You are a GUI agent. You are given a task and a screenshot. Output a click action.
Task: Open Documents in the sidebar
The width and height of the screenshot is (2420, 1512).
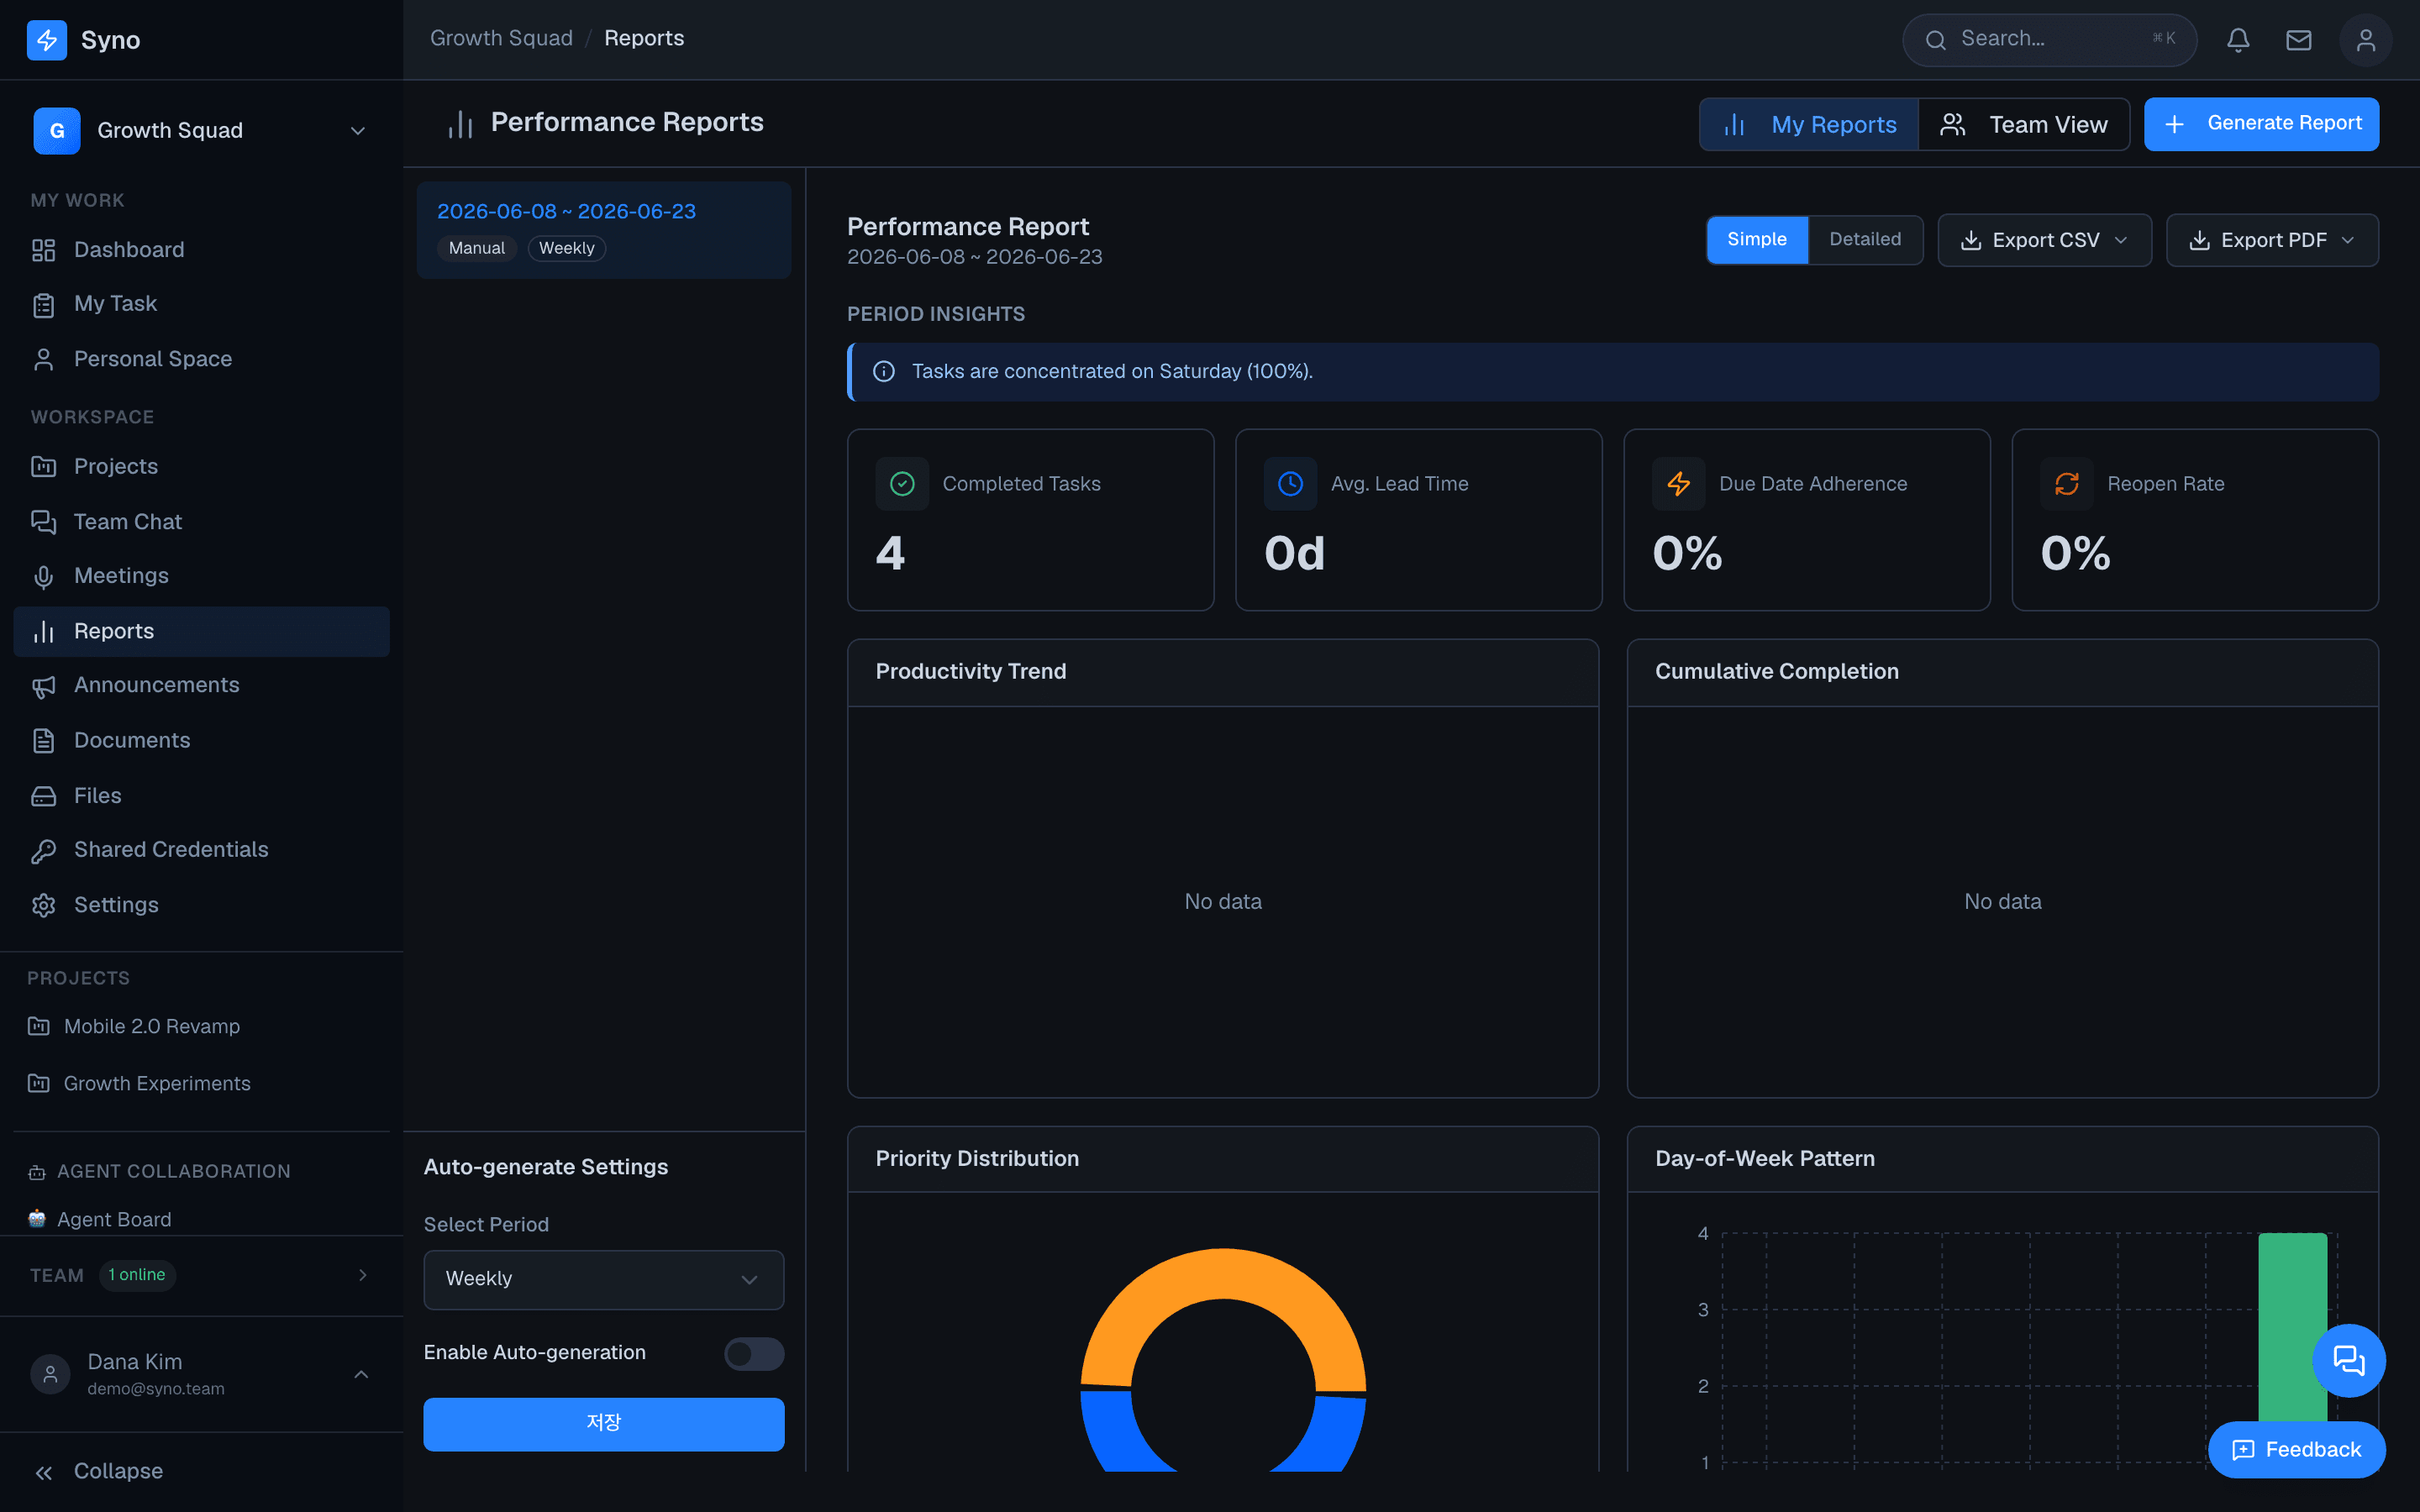(202, 741)
